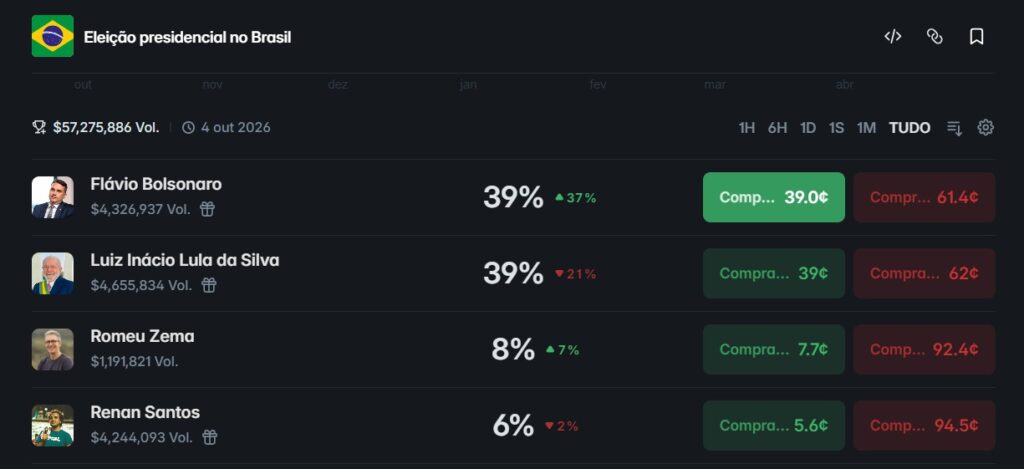Open the Luiz Inácio Lula da Silva row
Screen dimensions: 1024x469
point(185,261)
